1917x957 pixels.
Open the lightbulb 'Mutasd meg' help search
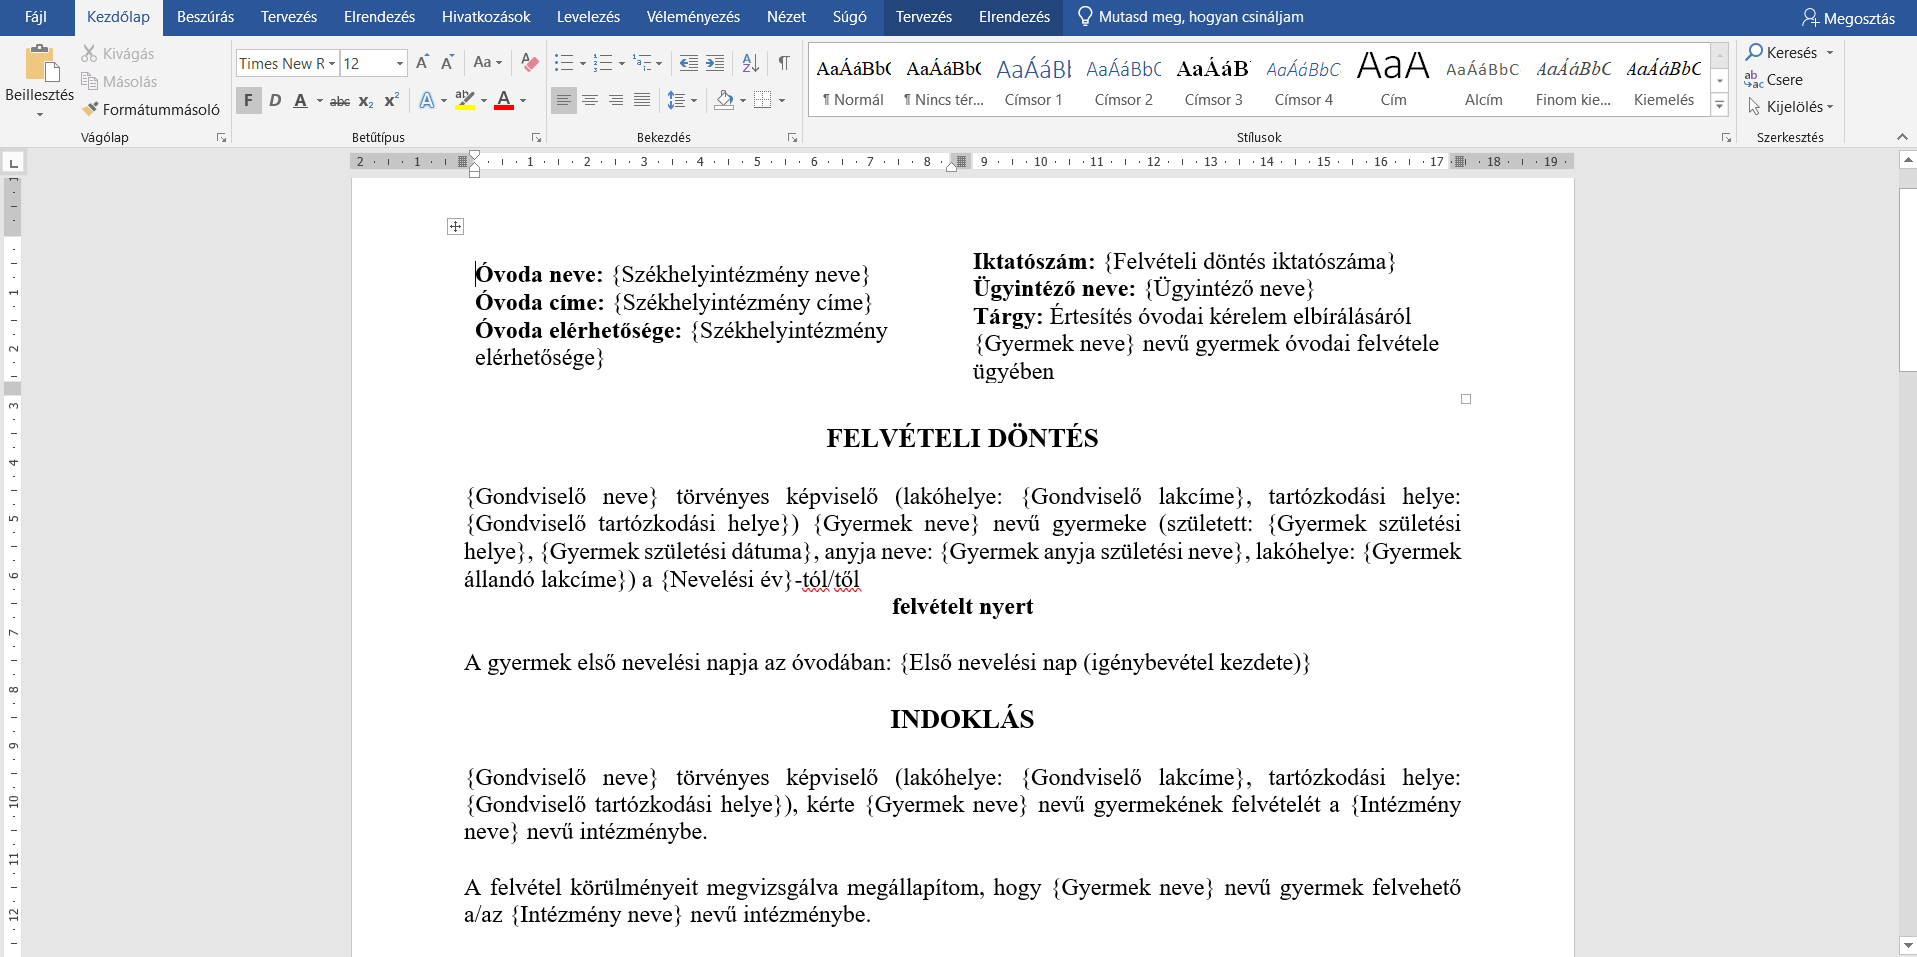click(1189, 17)
